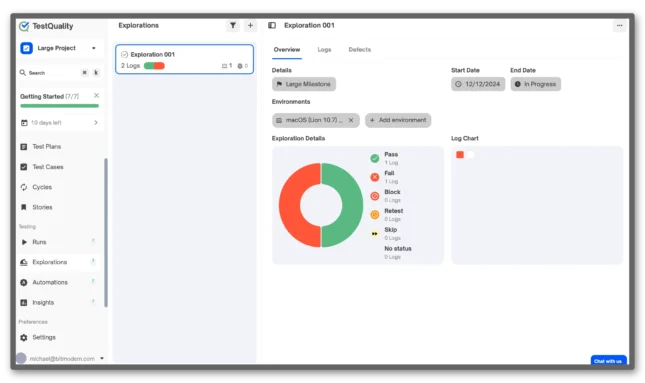Expand the 10 days left chevron

click(96, 123)
